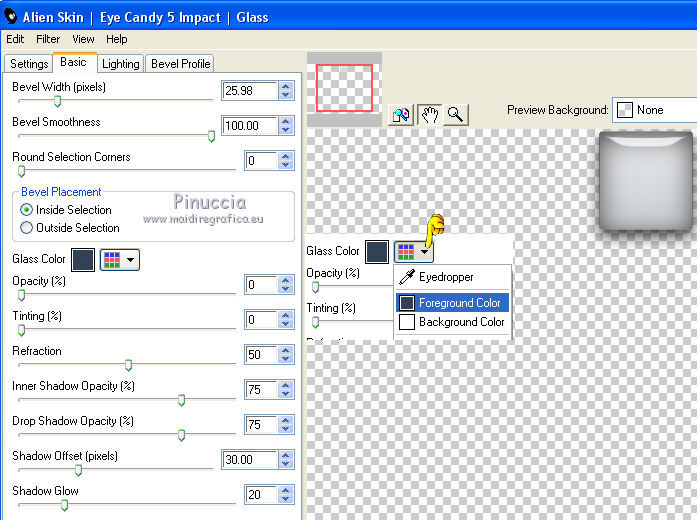Click the Eyedropper option in color menu
Screen dimensions: 697x520
[x=453, y=277]
